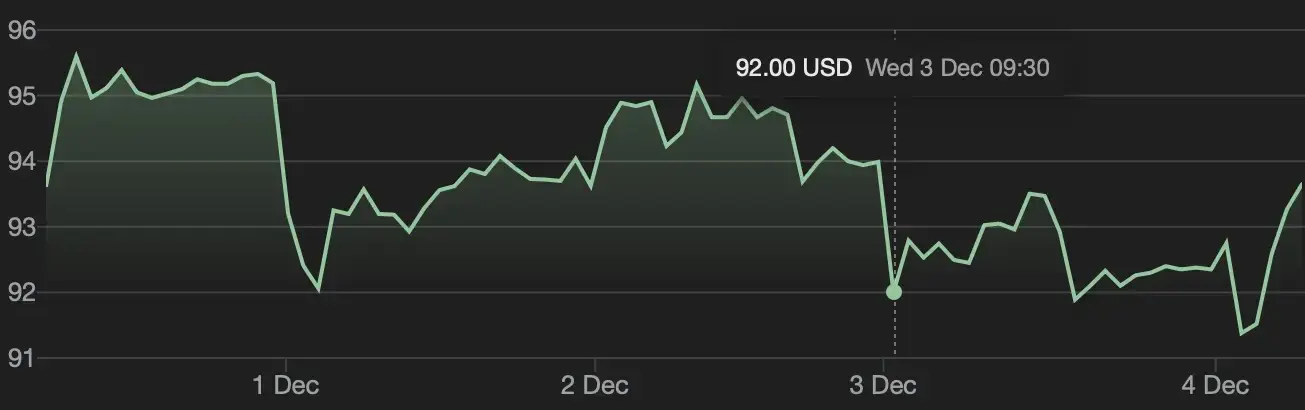Click the 96 price axis label
This screenshot has height=410, width=1305.
(22, 31)
